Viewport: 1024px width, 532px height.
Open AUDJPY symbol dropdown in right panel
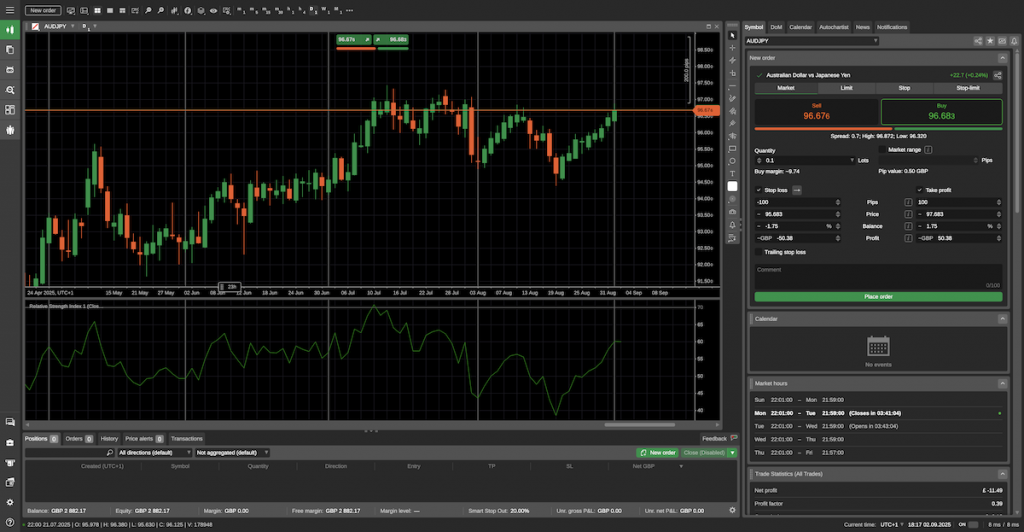pos(812,41)
